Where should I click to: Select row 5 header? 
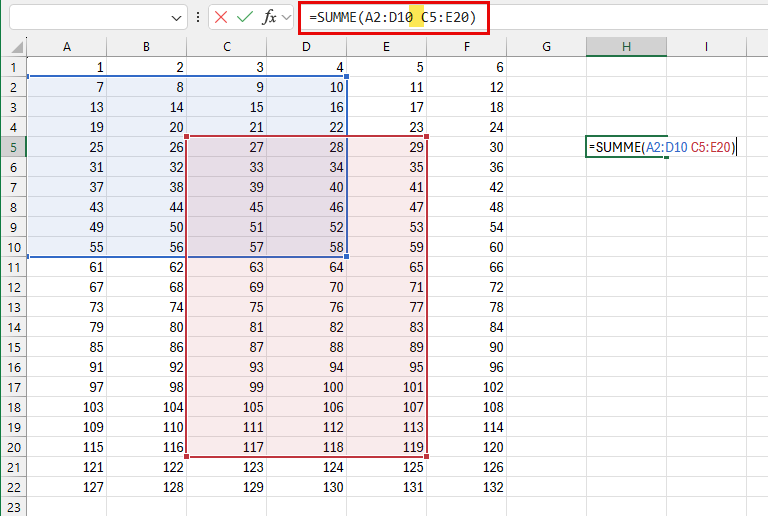click(x=14, y=147)
